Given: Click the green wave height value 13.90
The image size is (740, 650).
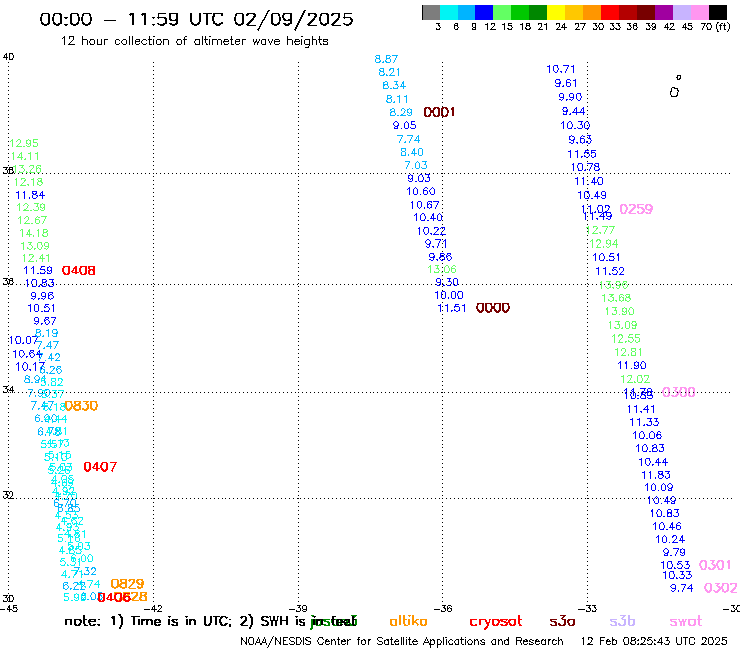Looking at the screenshot, I should tap(620, 311).
